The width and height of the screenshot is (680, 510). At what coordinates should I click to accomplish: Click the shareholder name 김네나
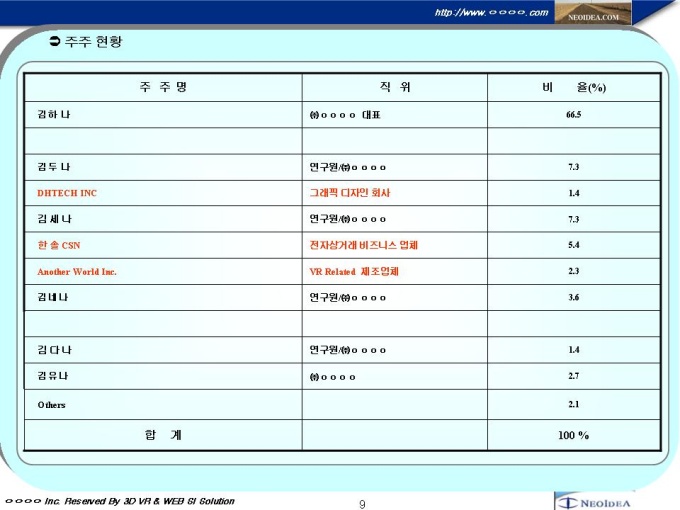point(53,297)
